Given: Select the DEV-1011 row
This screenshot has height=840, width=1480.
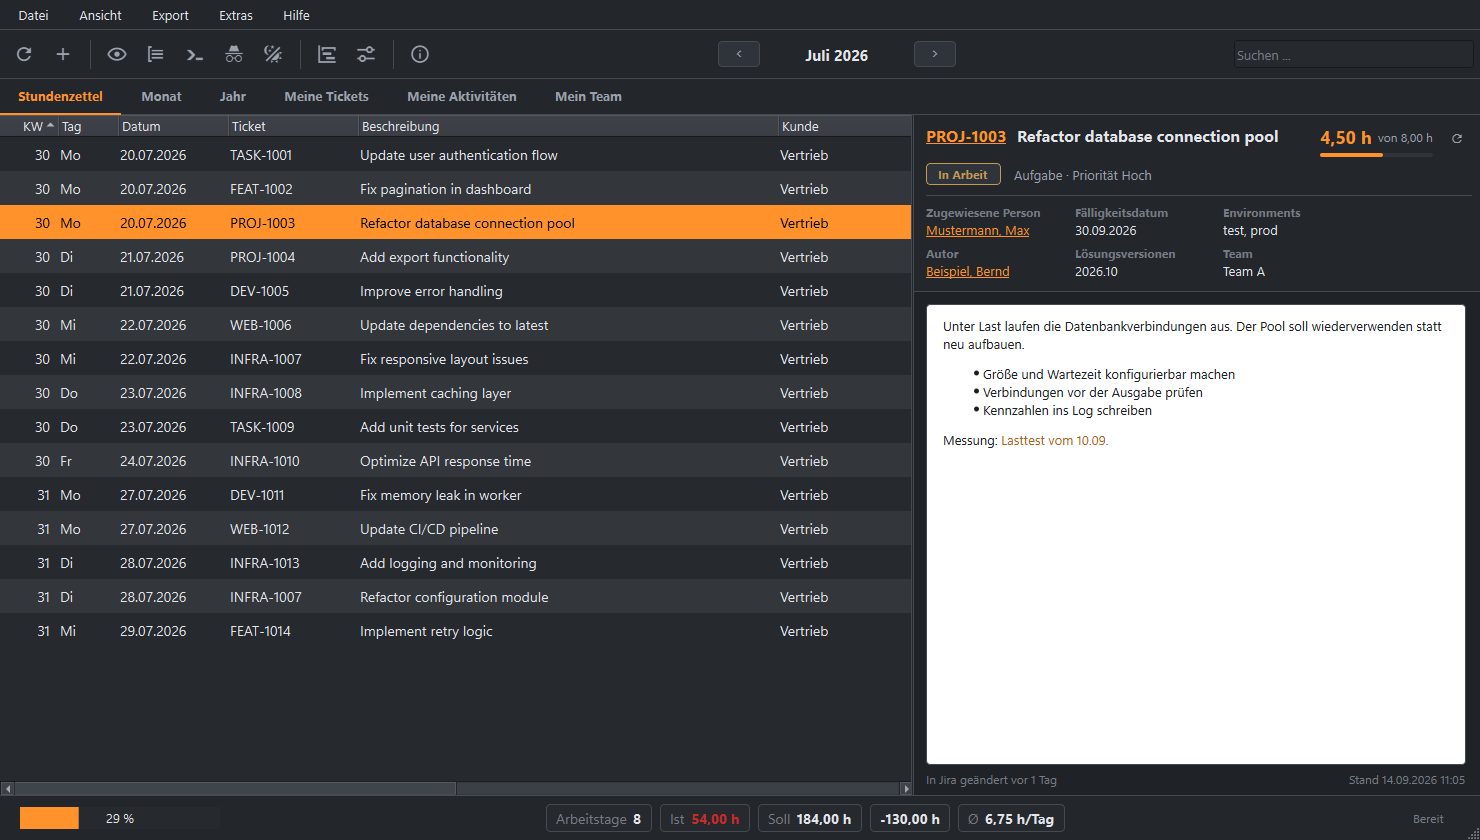Looking at the screenshot, I should pyautogui.click(x=455, y=495).
